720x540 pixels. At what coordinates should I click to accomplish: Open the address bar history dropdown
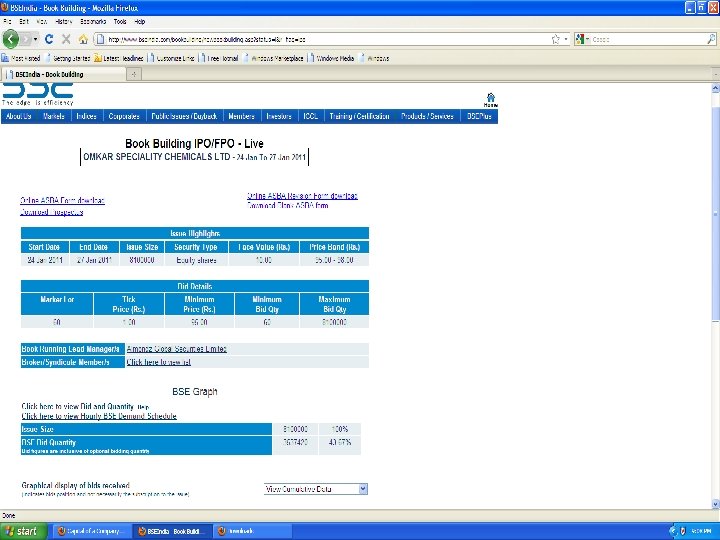coord(566,39)
